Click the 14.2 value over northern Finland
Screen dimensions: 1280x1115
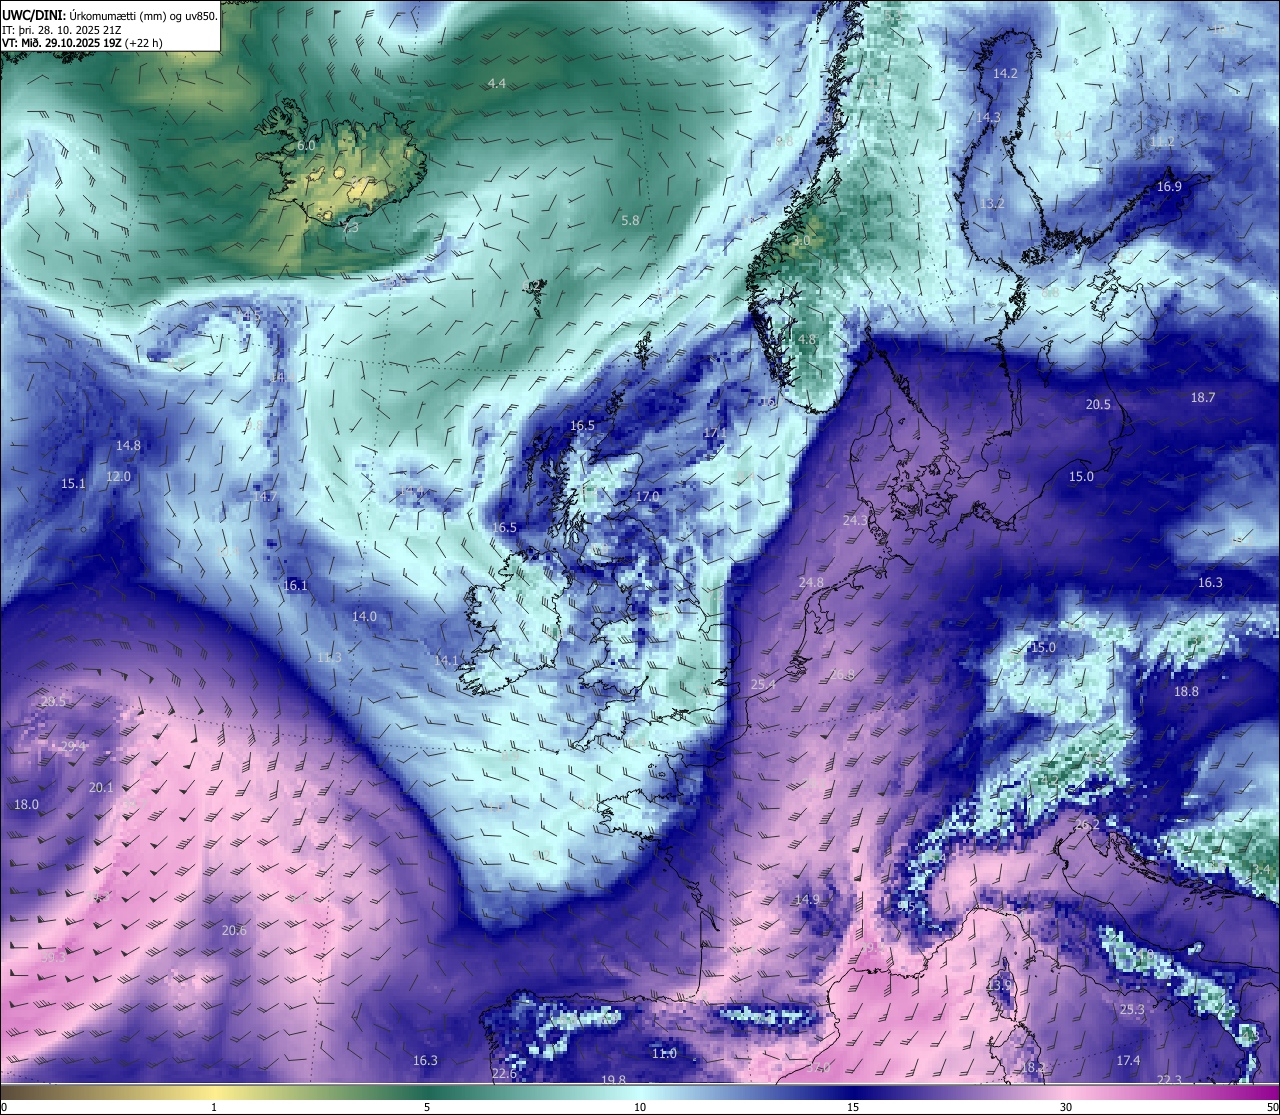tap(1005, 74)
